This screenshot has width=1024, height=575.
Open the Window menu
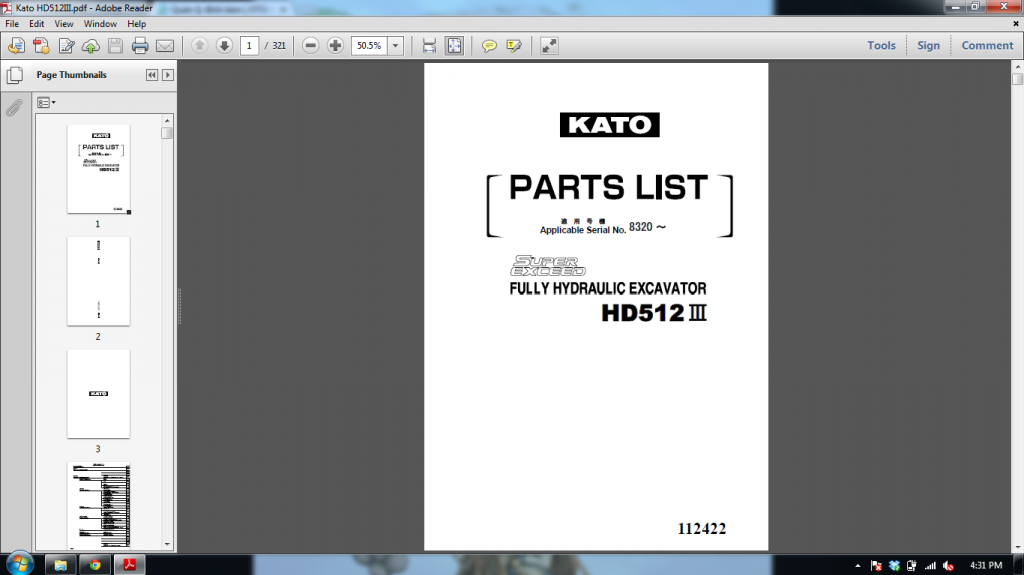(x=100, y=23)
